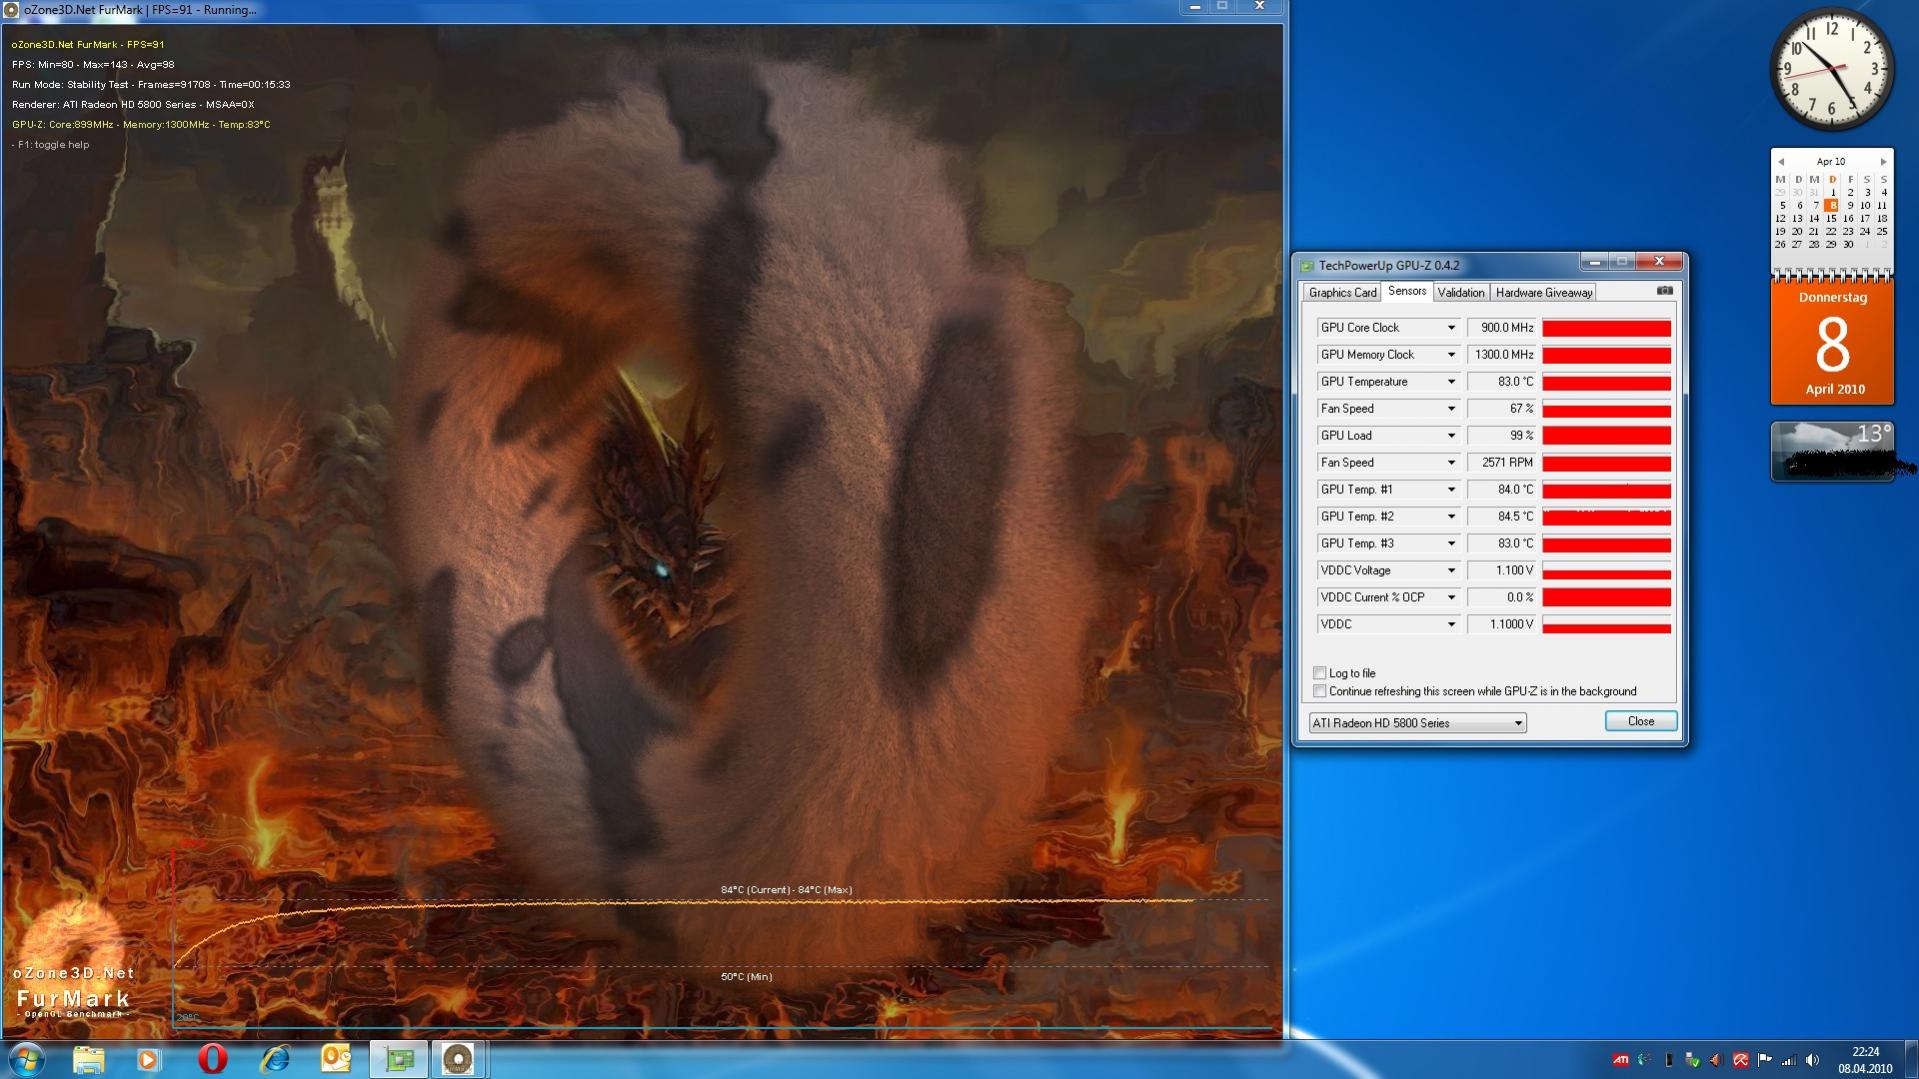Open the GPU Core Clock sensor dropdown
Viewport: 1919px width, 1079px height.
[1451, 328]
